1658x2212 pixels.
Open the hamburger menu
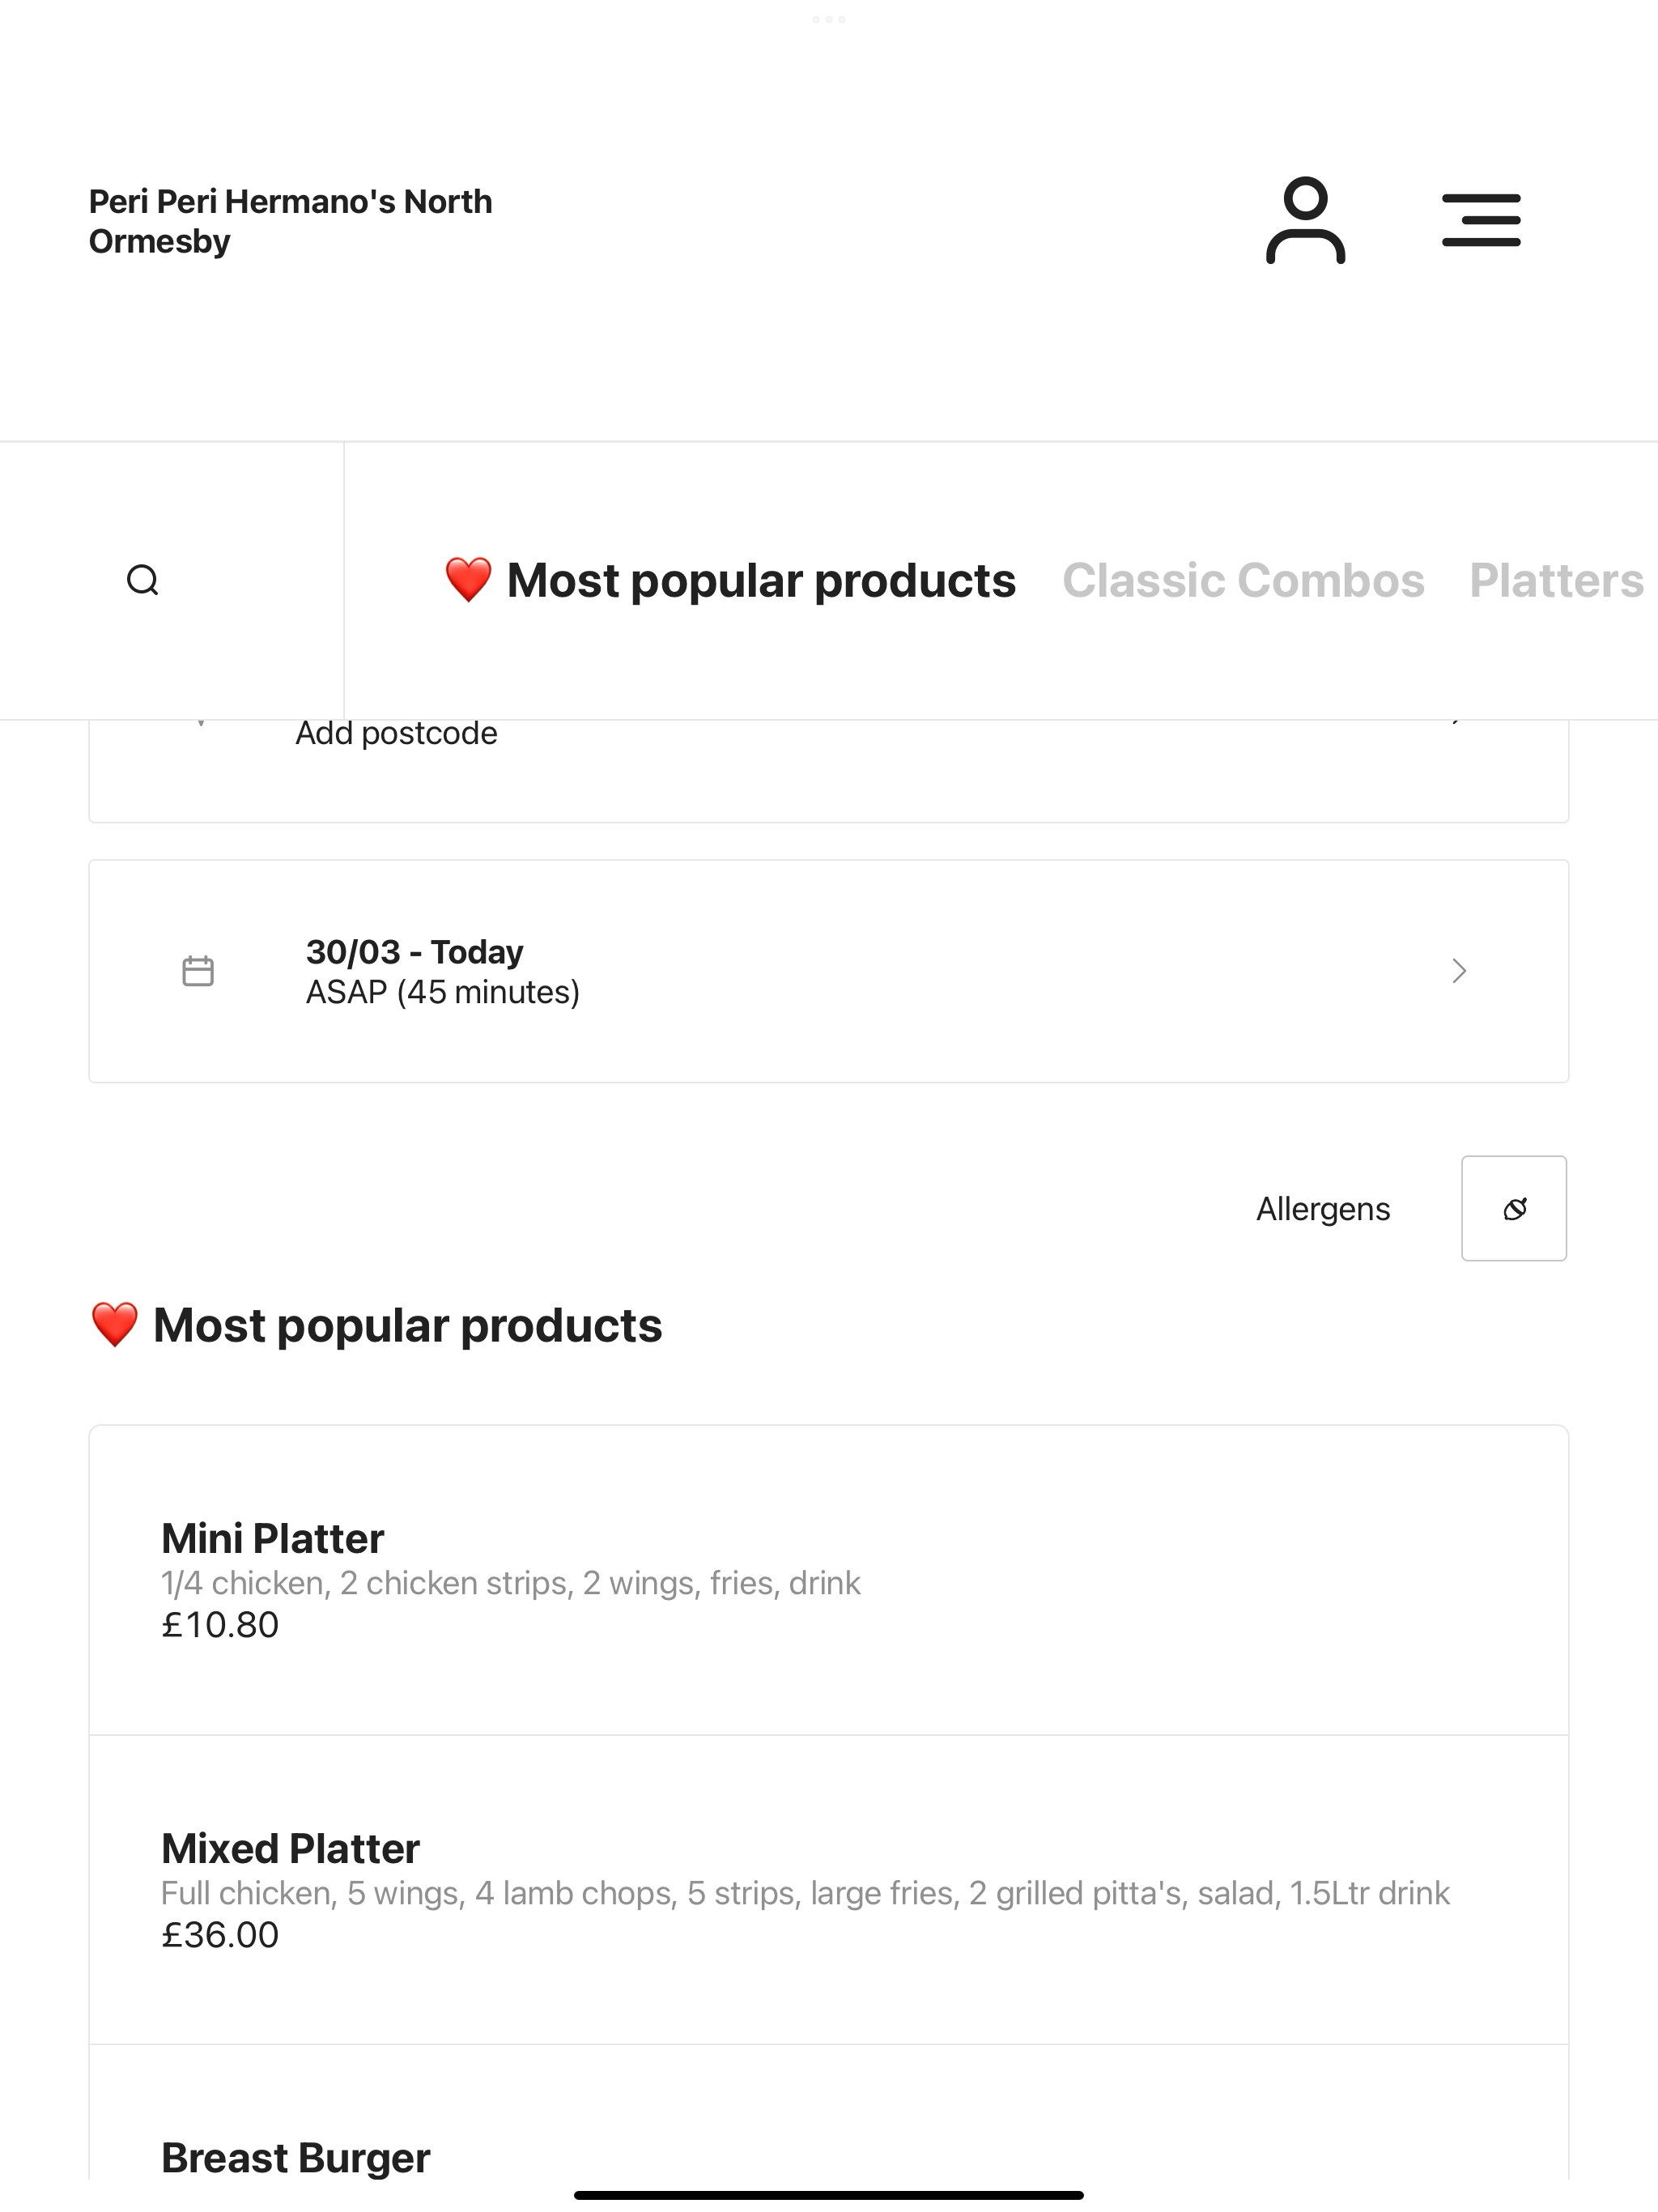coord(1481,220)
